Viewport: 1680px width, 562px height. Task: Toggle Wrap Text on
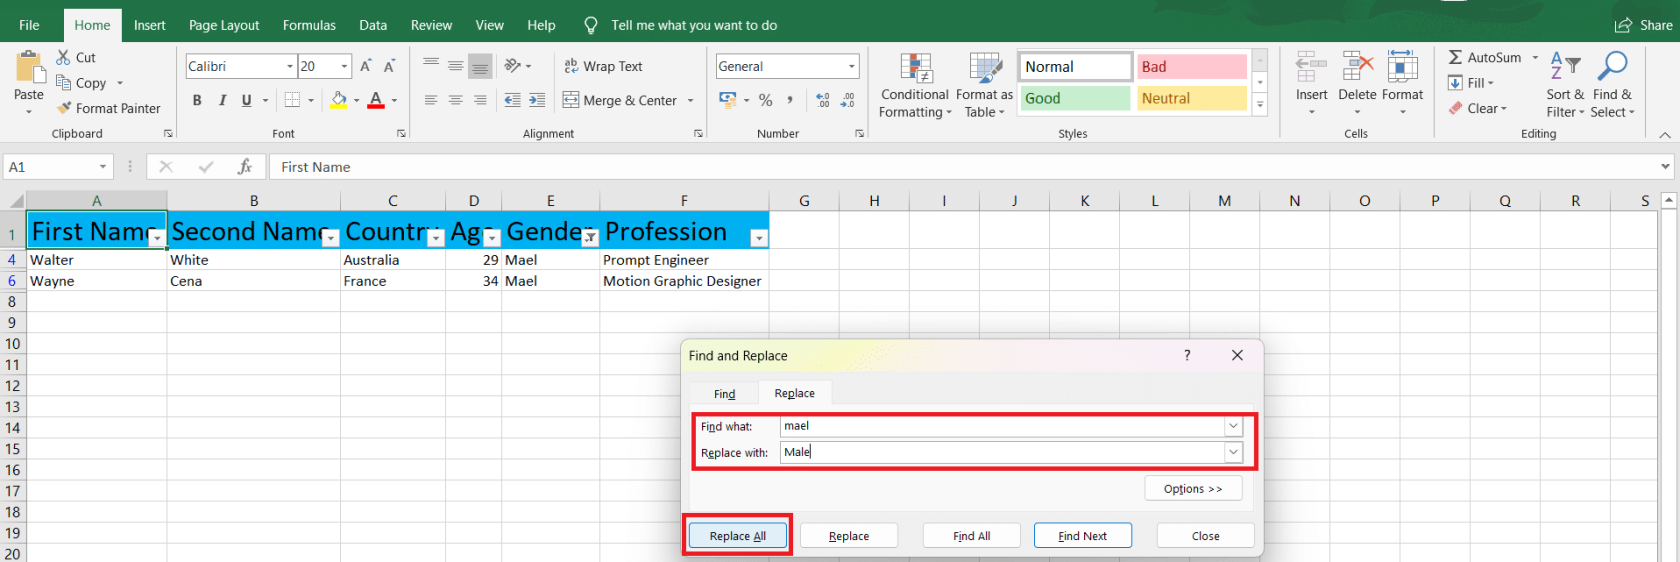603,66
